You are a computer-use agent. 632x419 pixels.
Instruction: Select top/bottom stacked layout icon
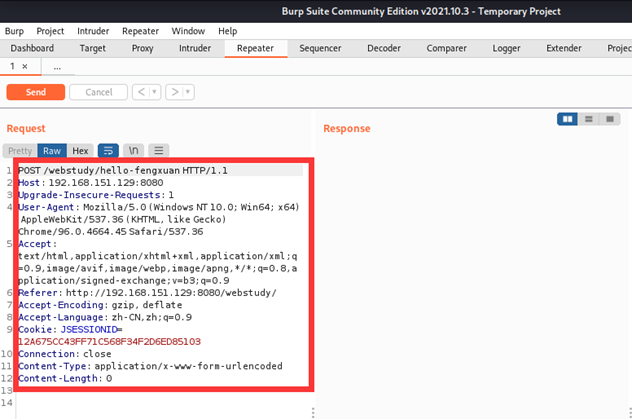tap(588, 119)
